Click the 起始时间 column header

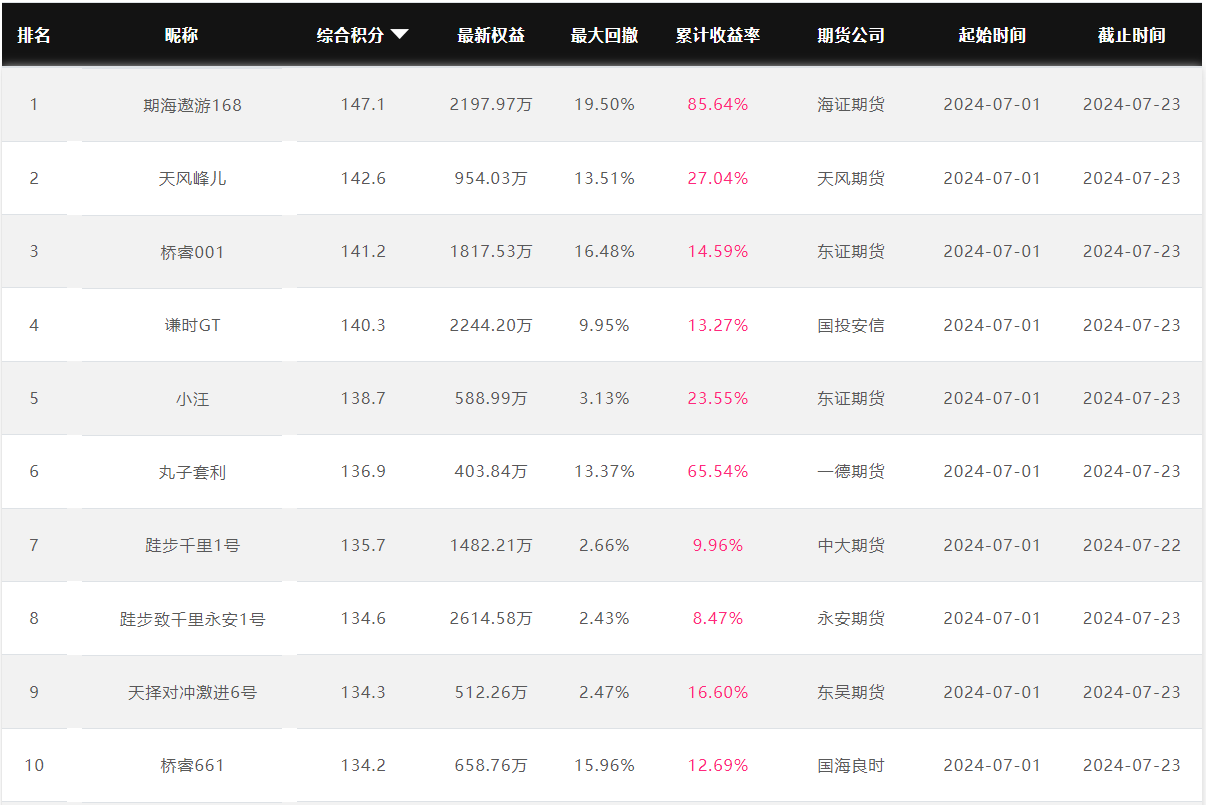pos(992,35)
